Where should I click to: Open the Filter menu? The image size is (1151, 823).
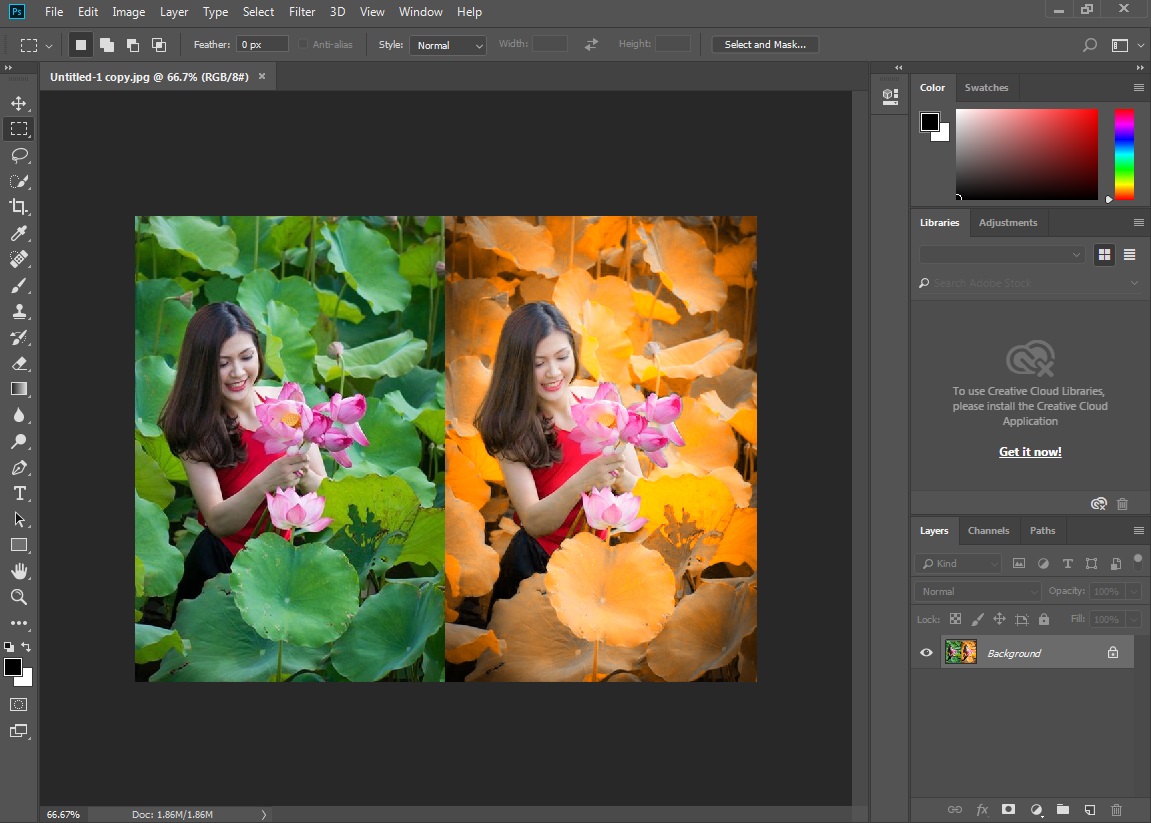(x=302, y=12)
